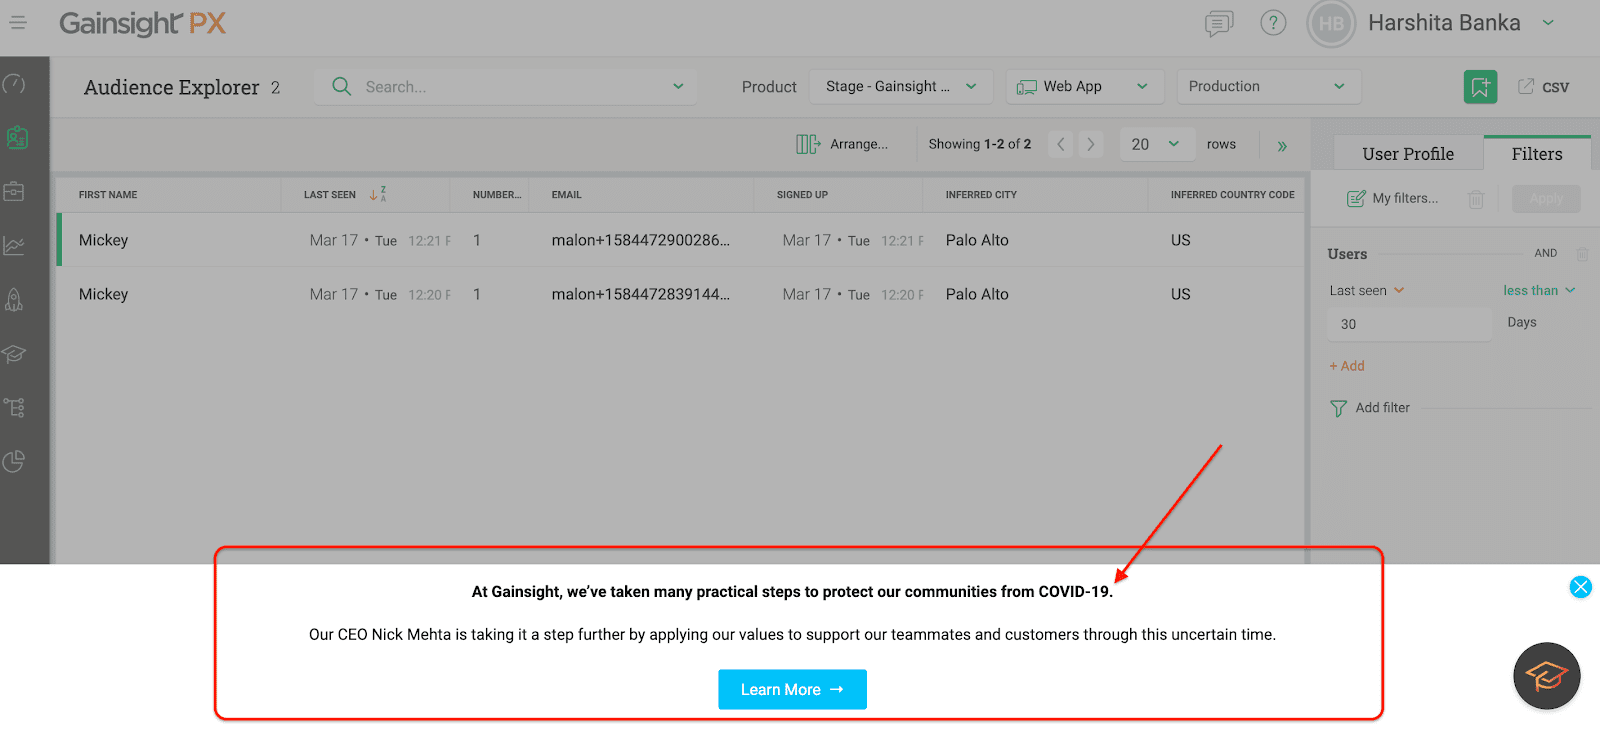Image resolution: width=1600 pixels, height=730 pixels.
Task: Switch to the User Profile tab
Action: [1408, 154]
